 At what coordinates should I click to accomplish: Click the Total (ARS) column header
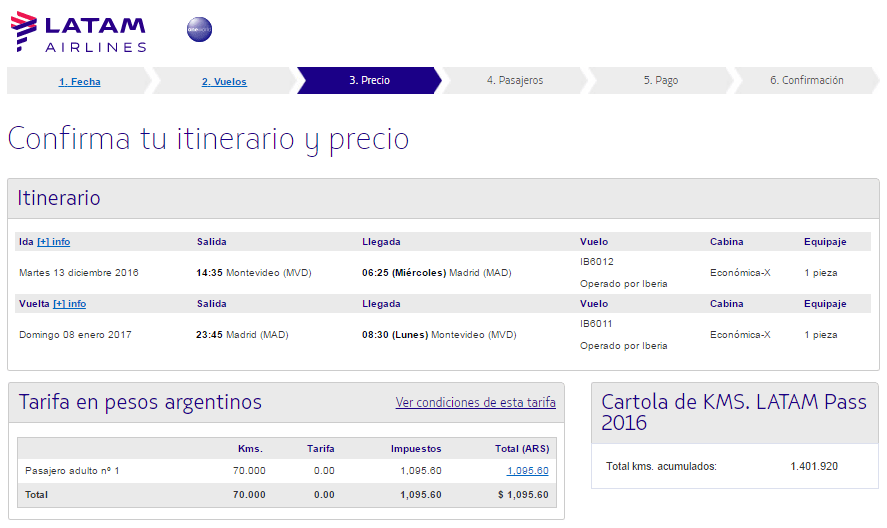point(522,449)
